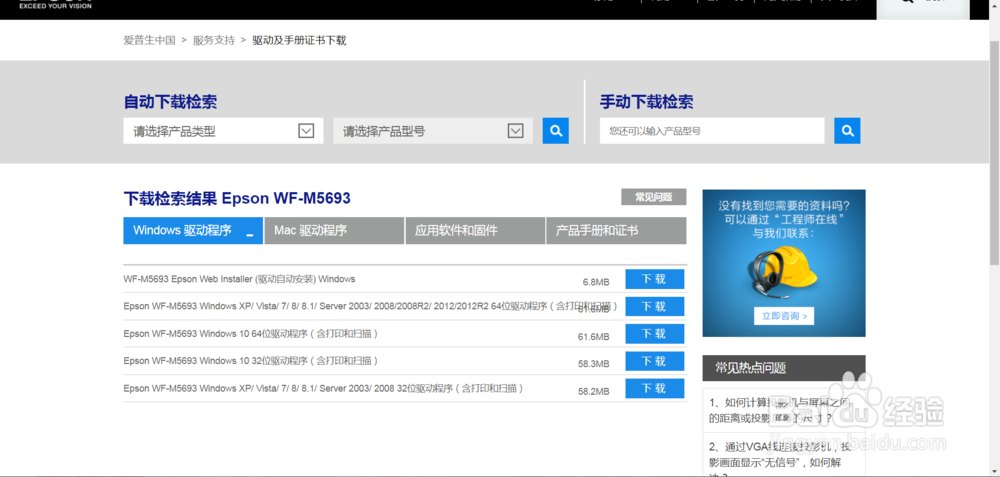The width and height of the screenshot is (1000, 477).
Task: Click Epson WF-M5693 Windows 10 64位驱动程序 text
Action: click(x=251, y=334)
